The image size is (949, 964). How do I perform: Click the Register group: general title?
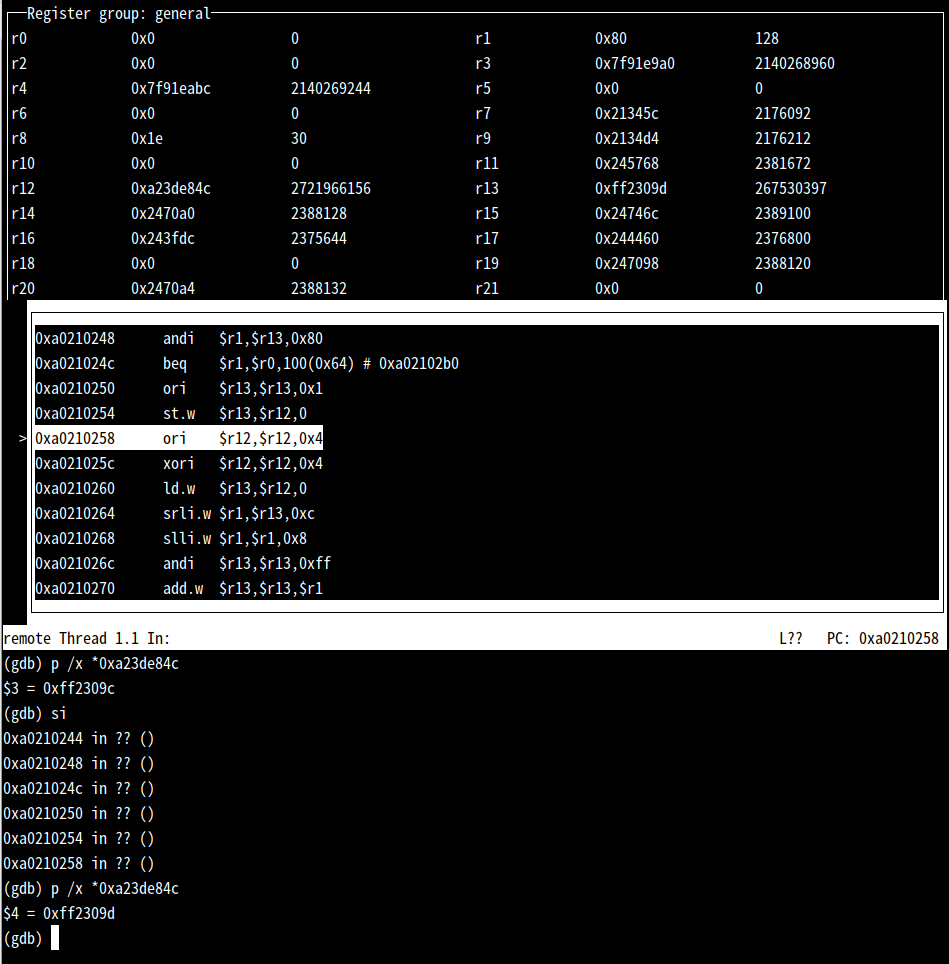[118, 14]
